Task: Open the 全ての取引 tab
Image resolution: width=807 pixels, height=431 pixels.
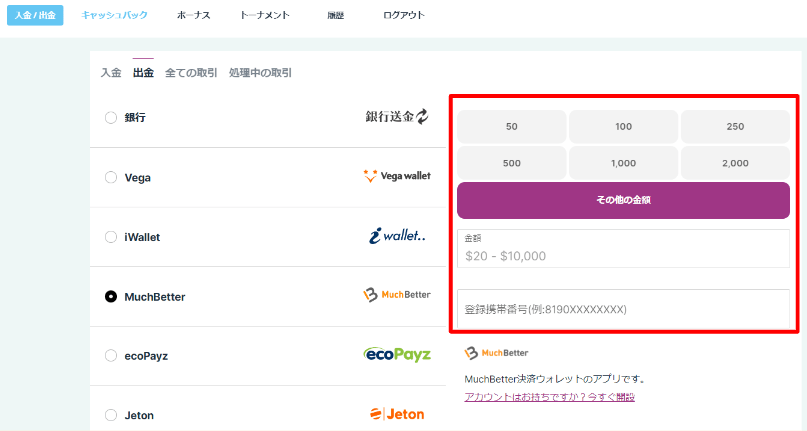Action: (191, 73)
